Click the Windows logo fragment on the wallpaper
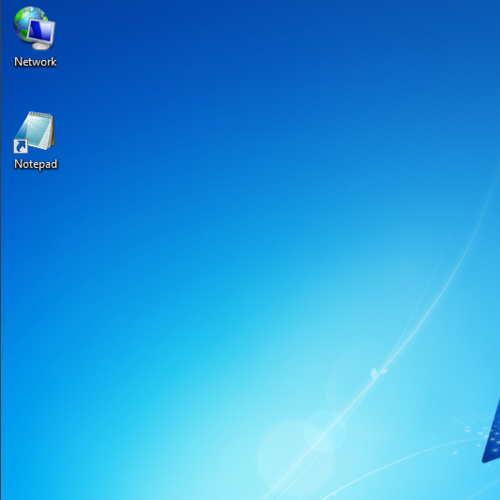This screenshot has width=500, height=500. (x=491, y=430)
